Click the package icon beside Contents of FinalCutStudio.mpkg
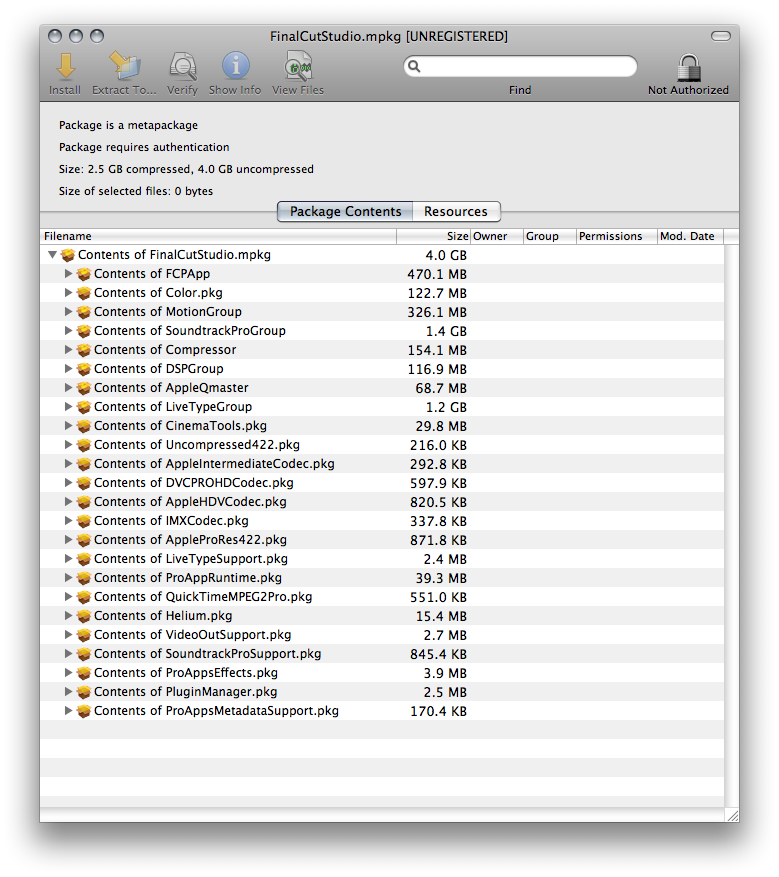 [68, 256]
